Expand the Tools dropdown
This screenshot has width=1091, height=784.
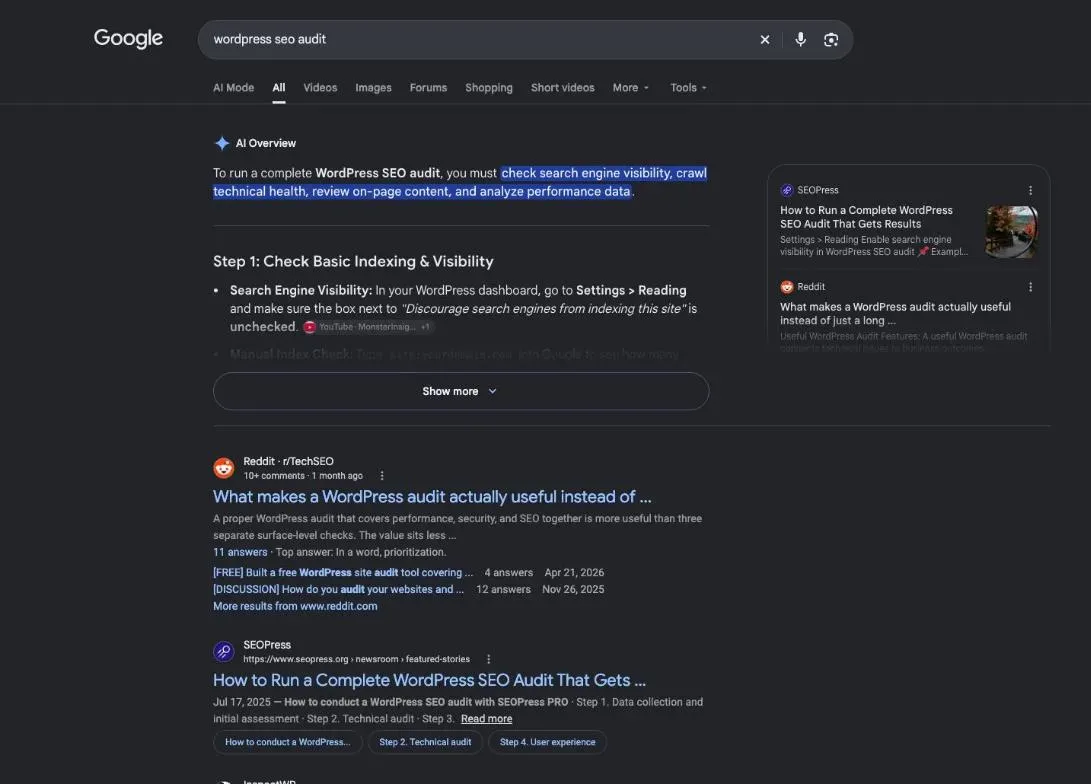click(x=688, y=88)
